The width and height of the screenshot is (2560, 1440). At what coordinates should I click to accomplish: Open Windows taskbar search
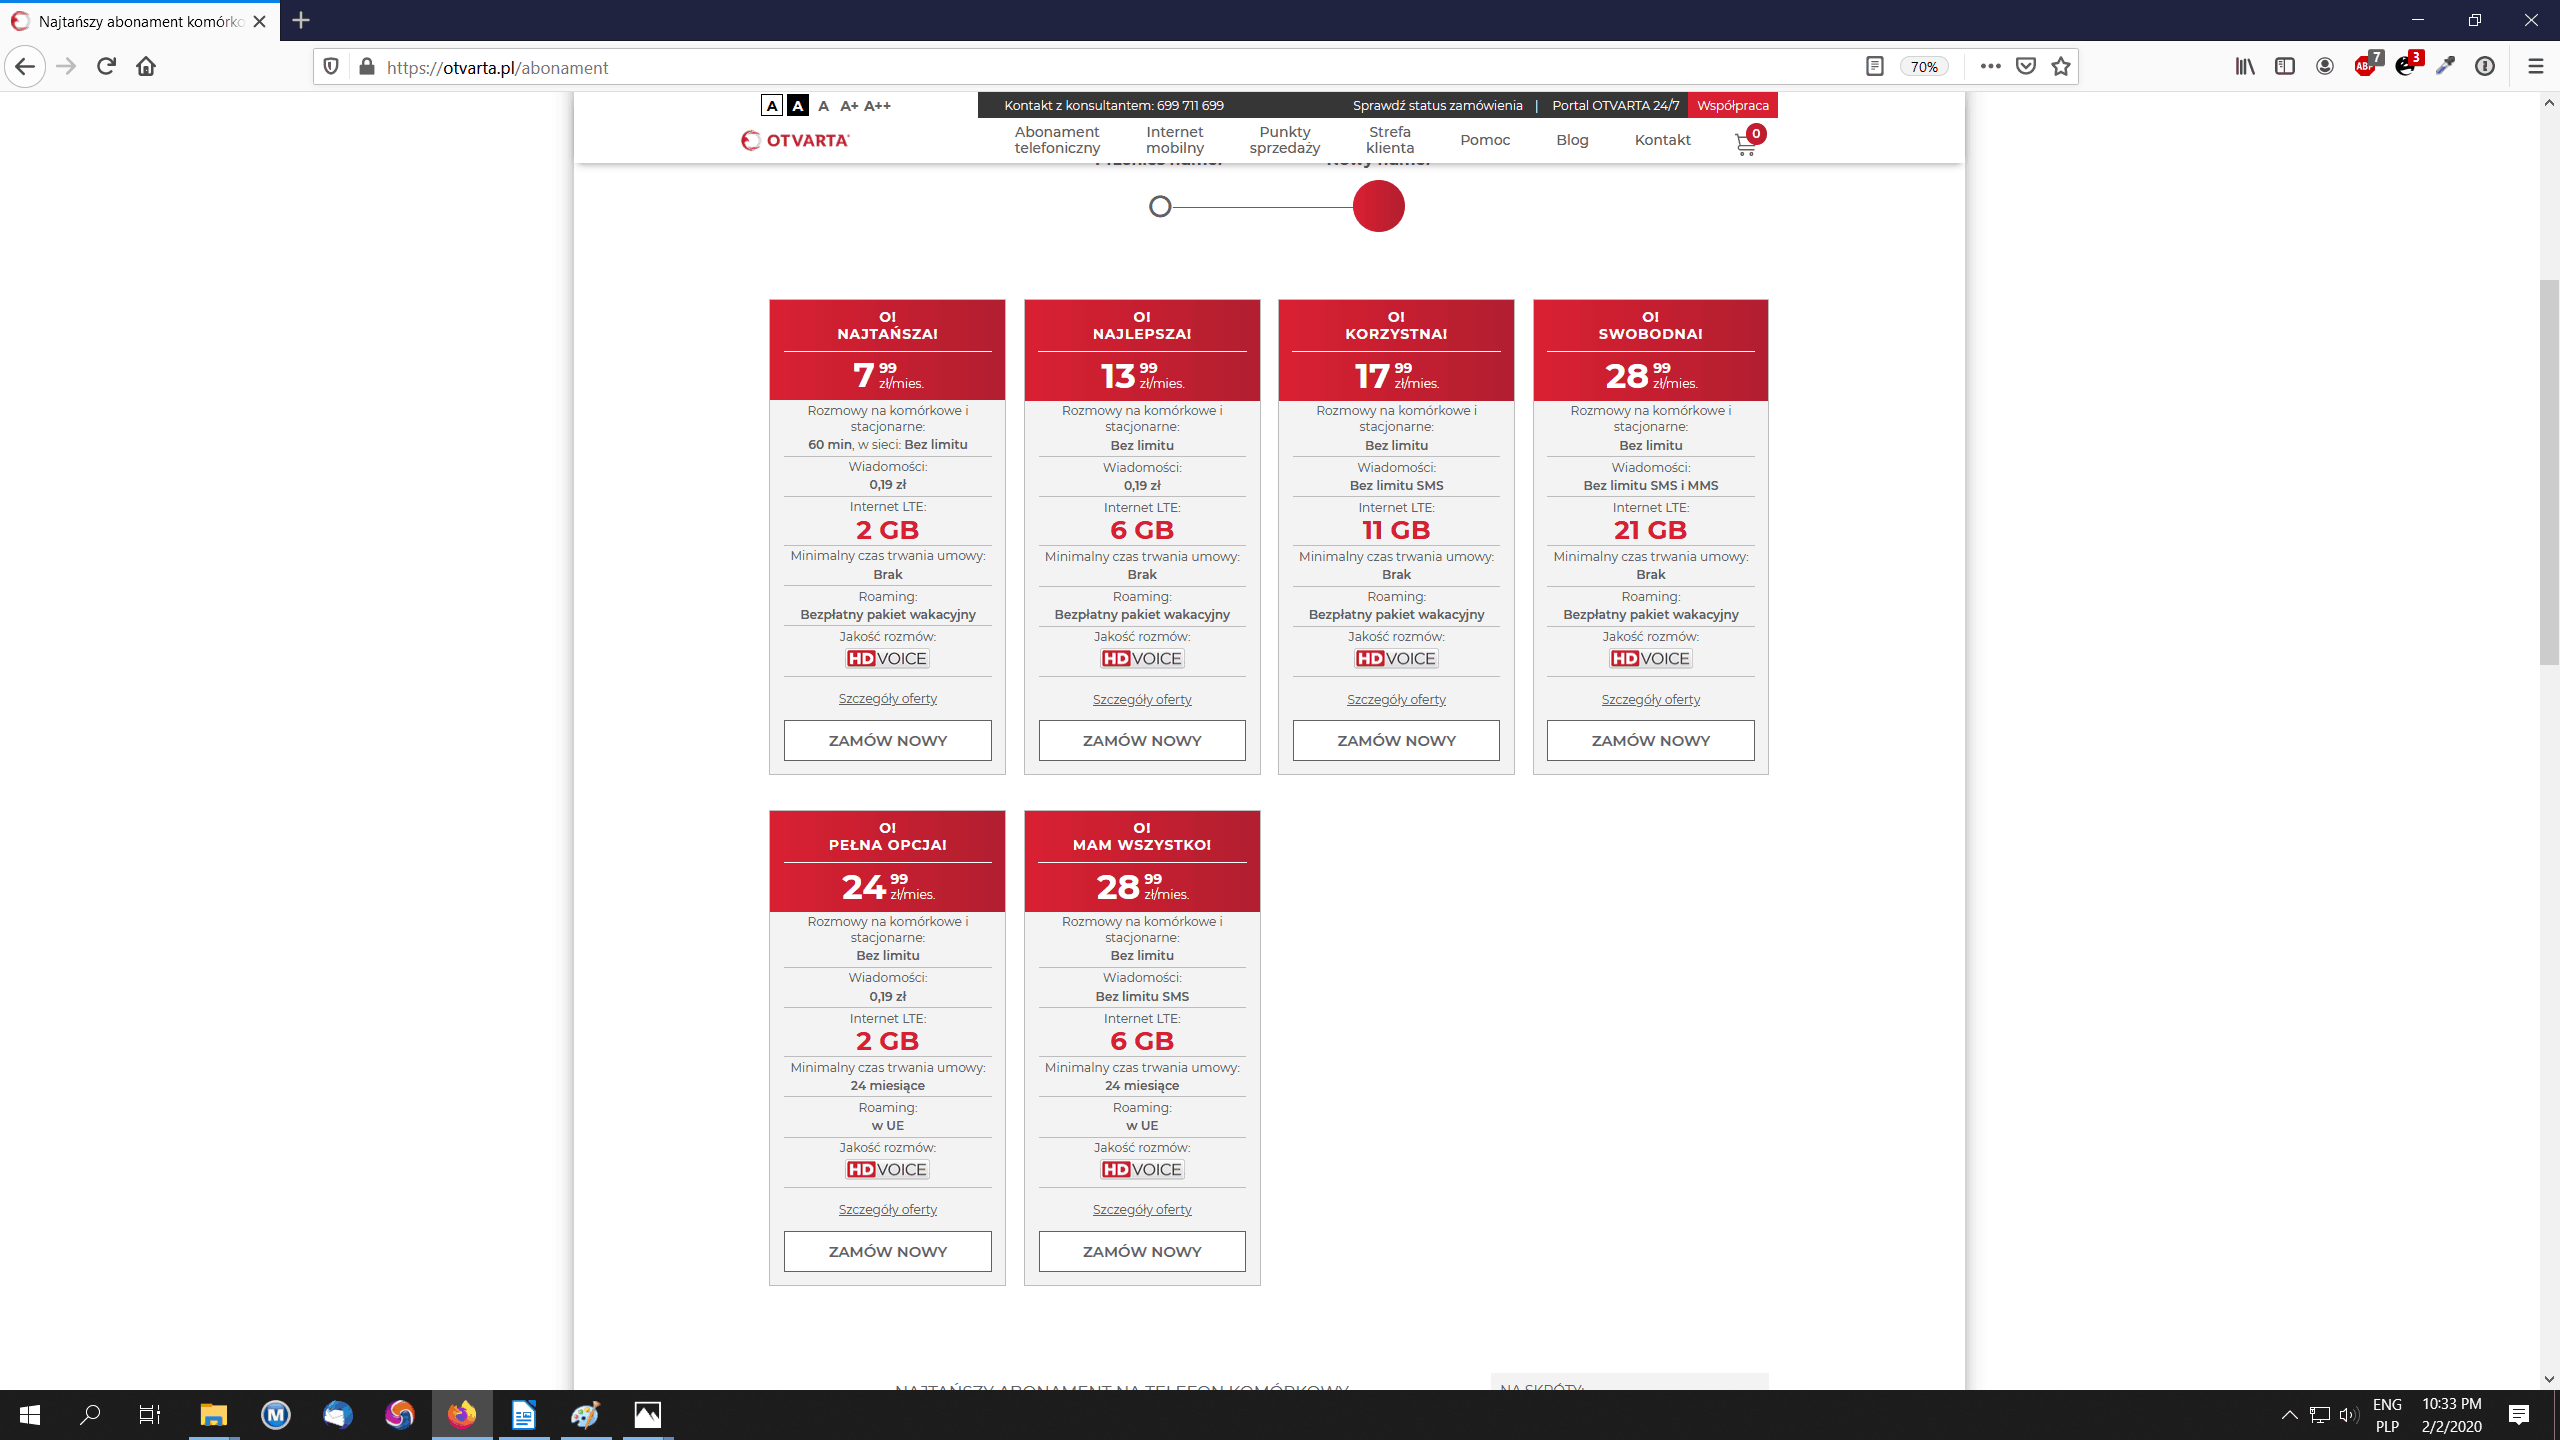tap(90, 1415)
